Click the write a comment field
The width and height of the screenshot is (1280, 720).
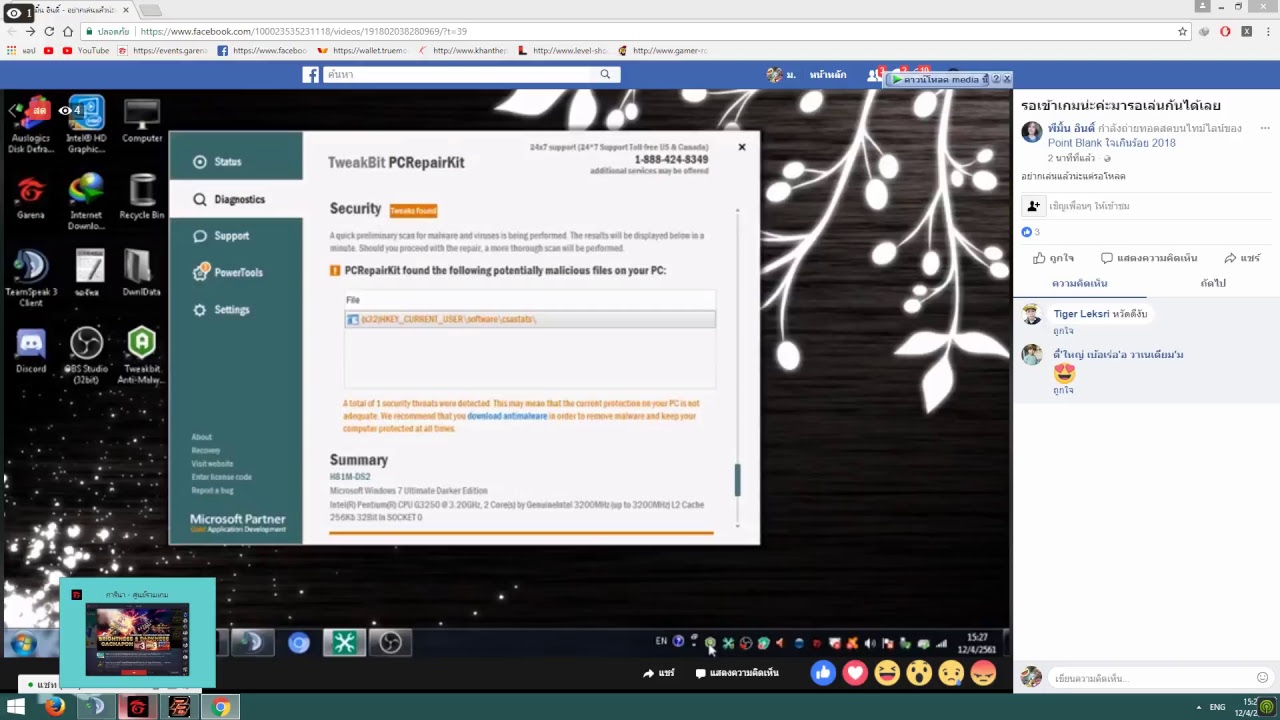click(x=1150, y=678)
